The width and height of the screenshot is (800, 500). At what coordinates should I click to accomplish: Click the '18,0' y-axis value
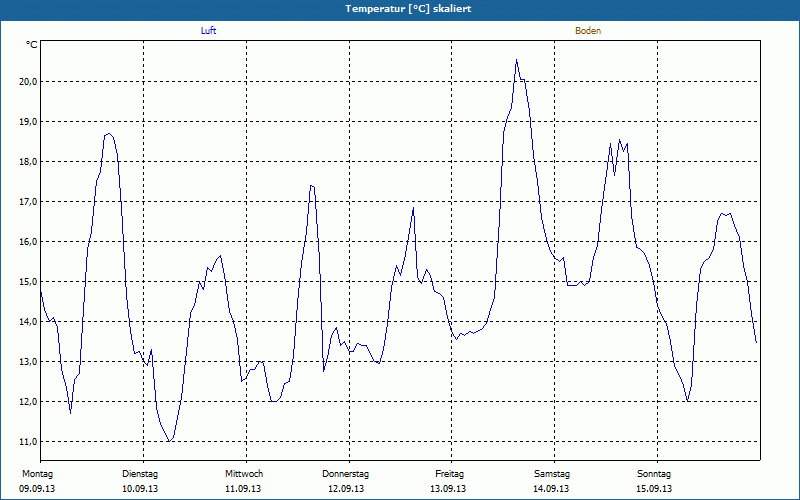28,162
